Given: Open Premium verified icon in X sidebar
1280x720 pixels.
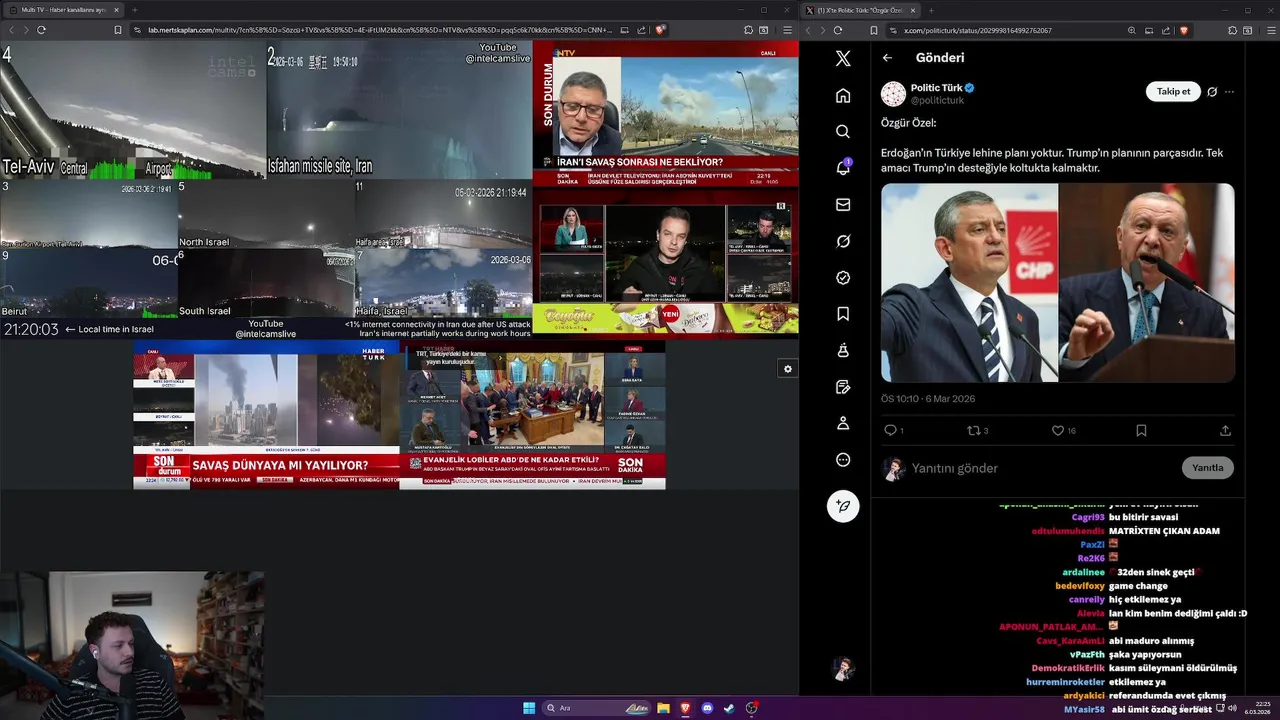Looking at the screenshot, I should click(x=843, y=278).
